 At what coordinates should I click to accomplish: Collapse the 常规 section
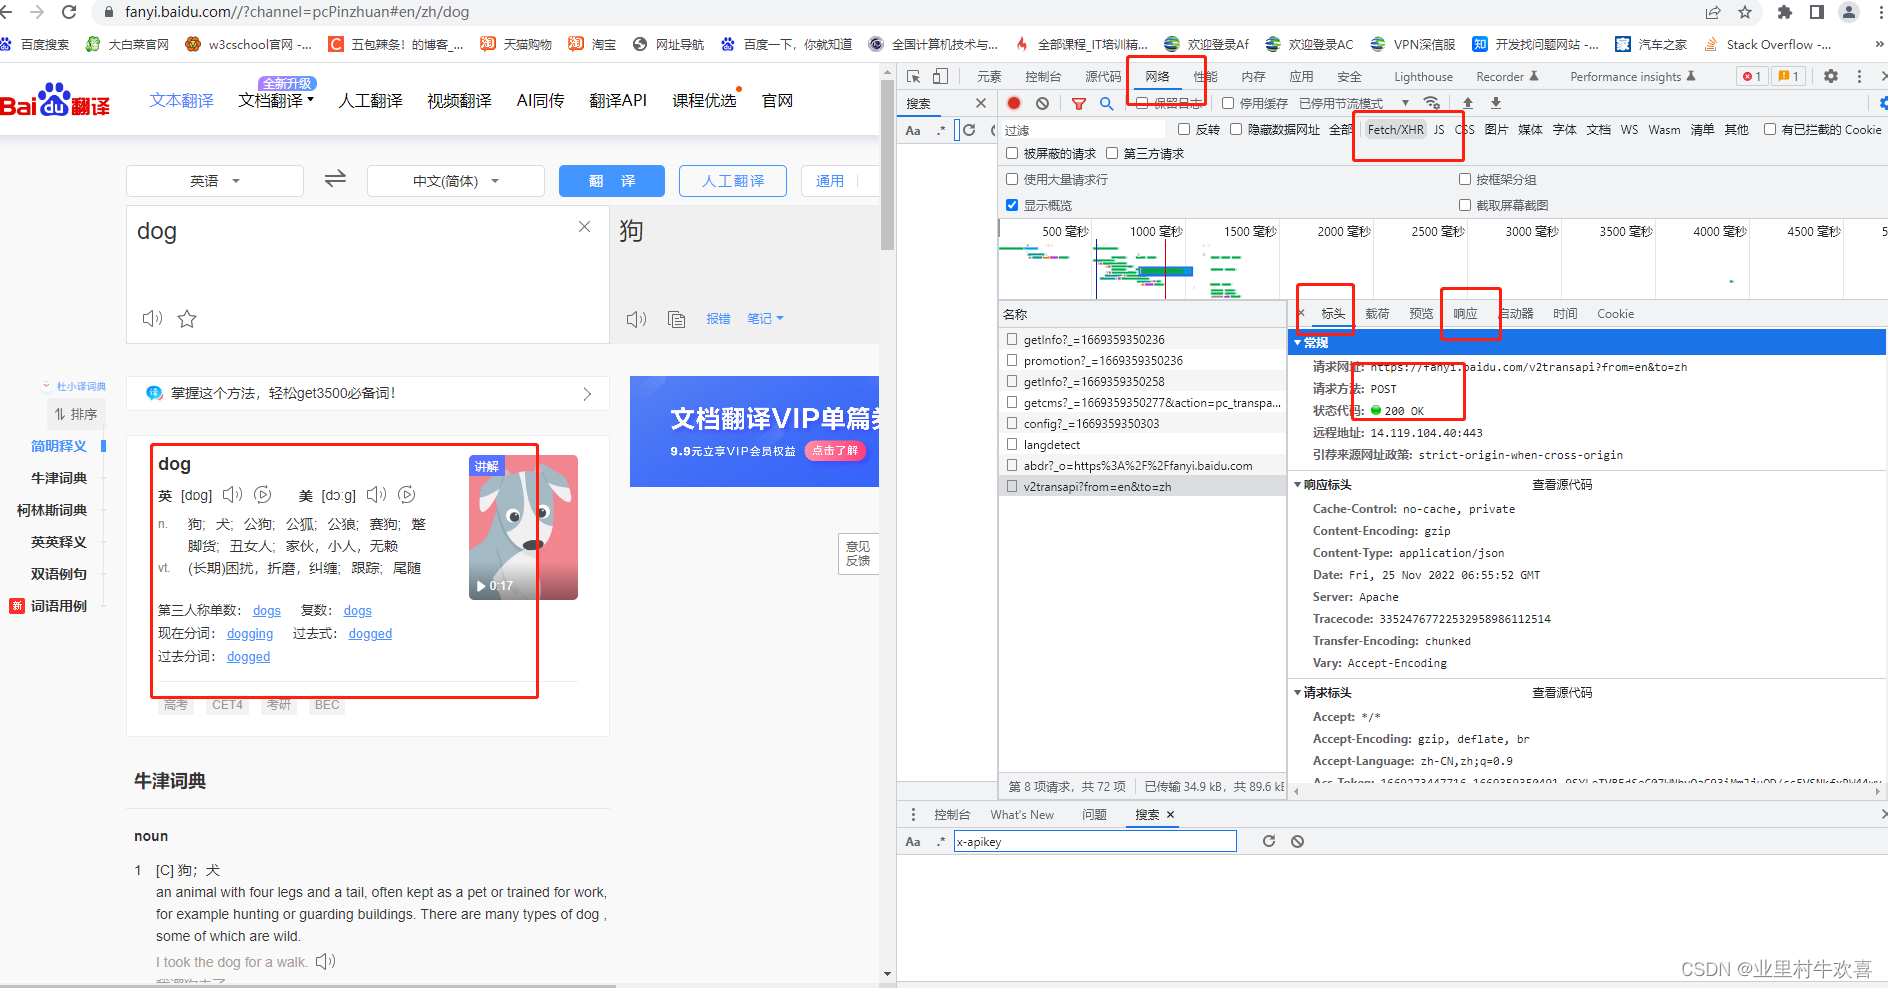tap(1297, 342)
